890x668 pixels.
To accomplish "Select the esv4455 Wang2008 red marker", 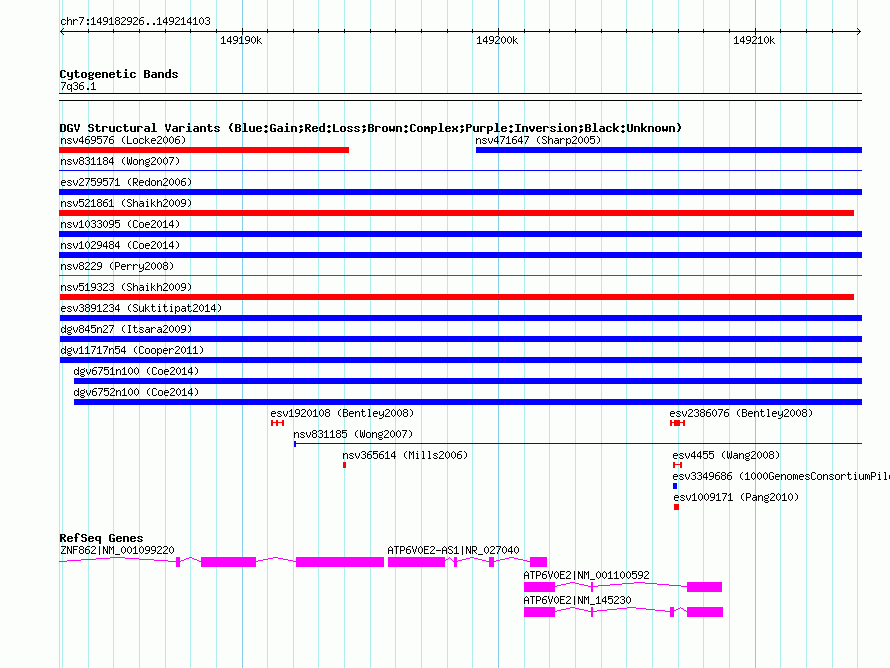I will [x=677, y=465].
